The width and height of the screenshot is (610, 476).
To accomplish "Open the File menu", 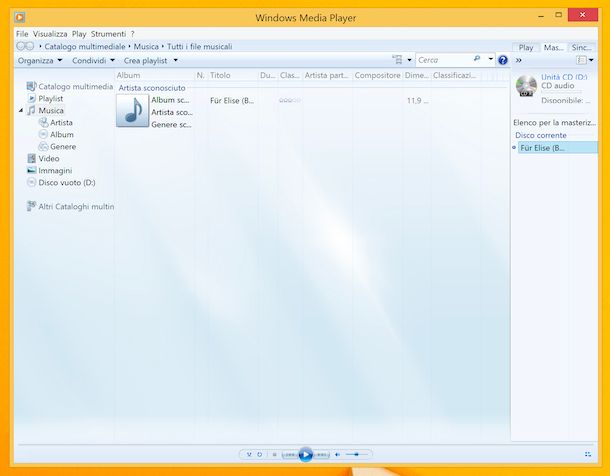I will click(x=22, y=34).
